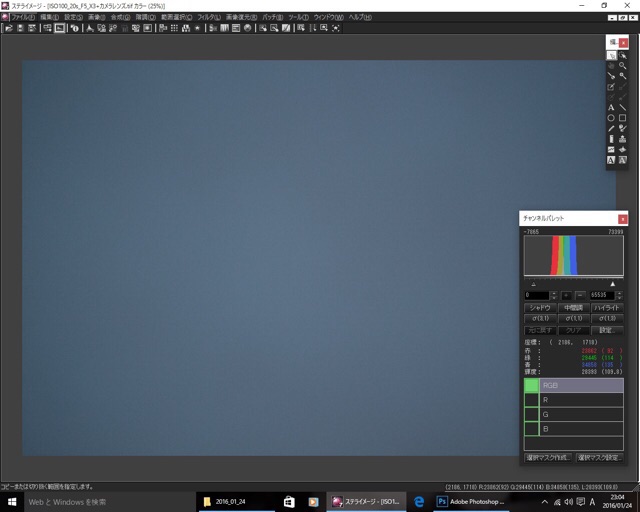This screenshot has height=512, width=640.
Task: Decrease the minimum level value 0 stepper
Action: click(x=553, y=298)
